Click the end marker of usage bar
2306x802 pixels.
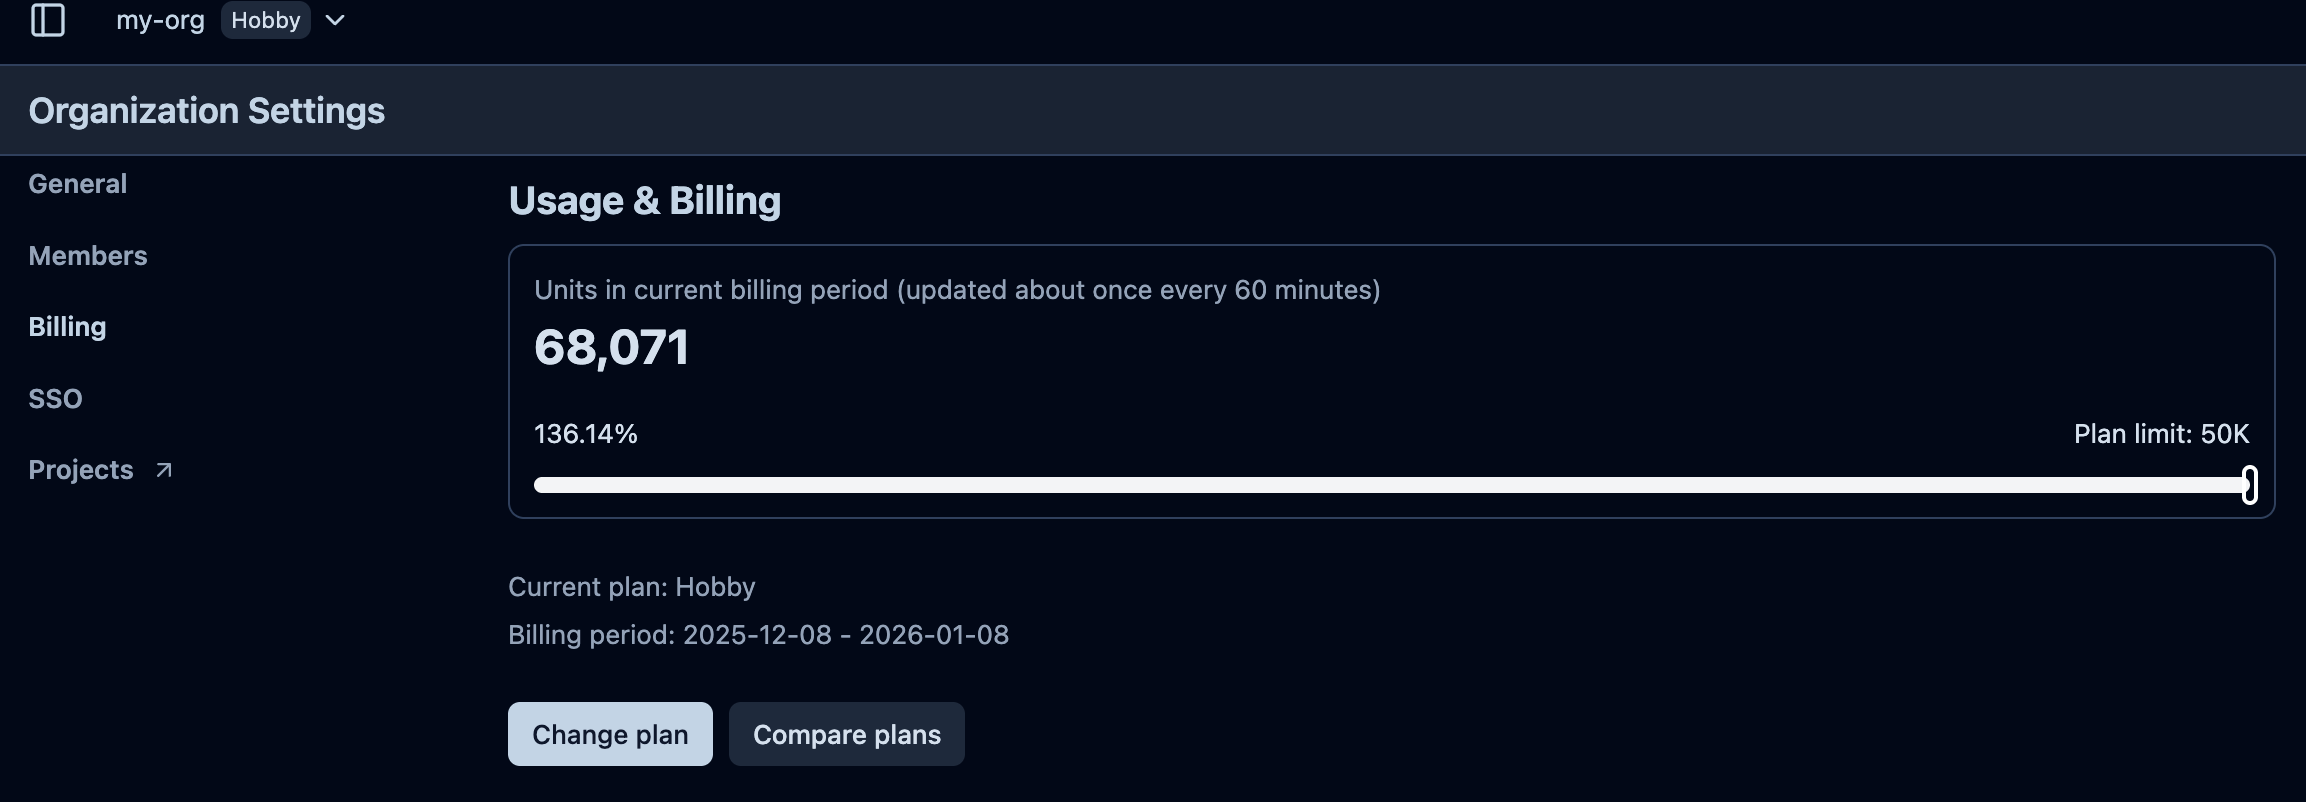coord(2249,485)
